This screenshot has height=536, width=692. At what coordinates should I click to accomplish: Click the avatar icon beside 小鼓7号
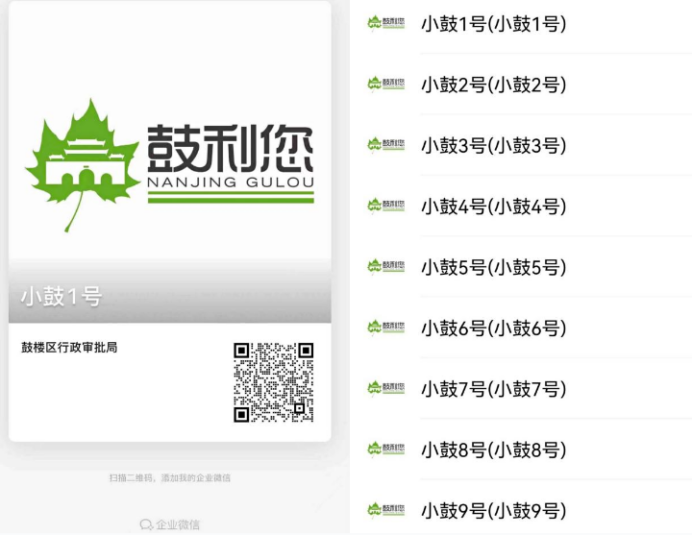(x=386, y=389)
